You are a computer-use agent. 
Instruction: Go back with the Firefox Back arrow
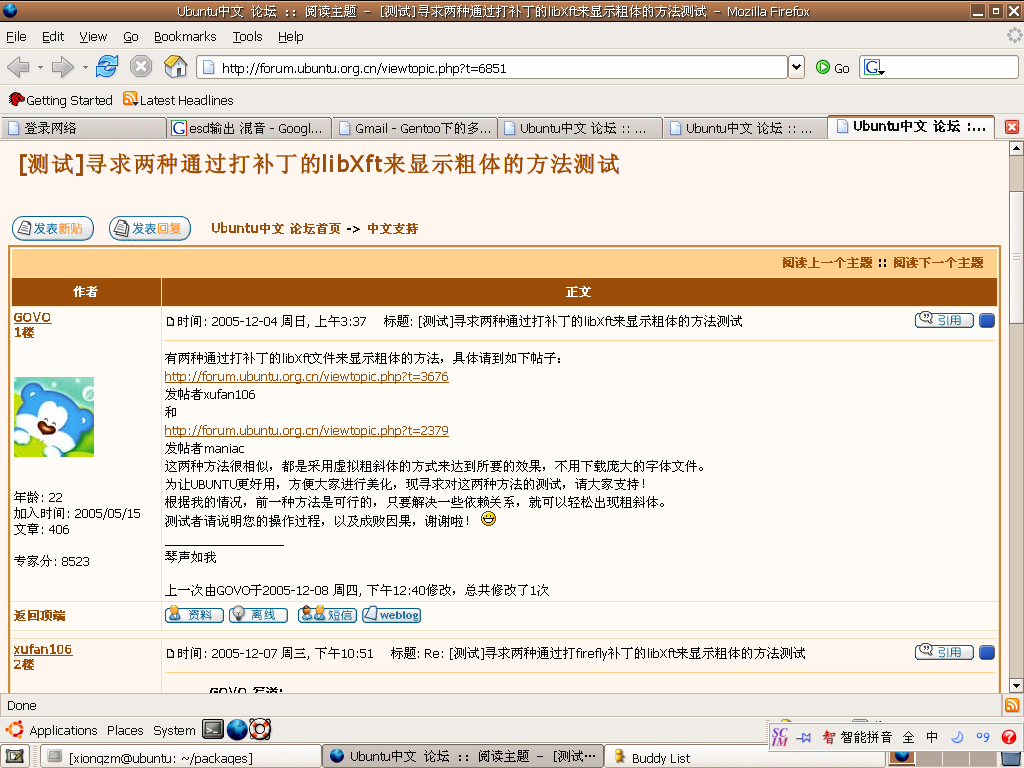[18, 67]
